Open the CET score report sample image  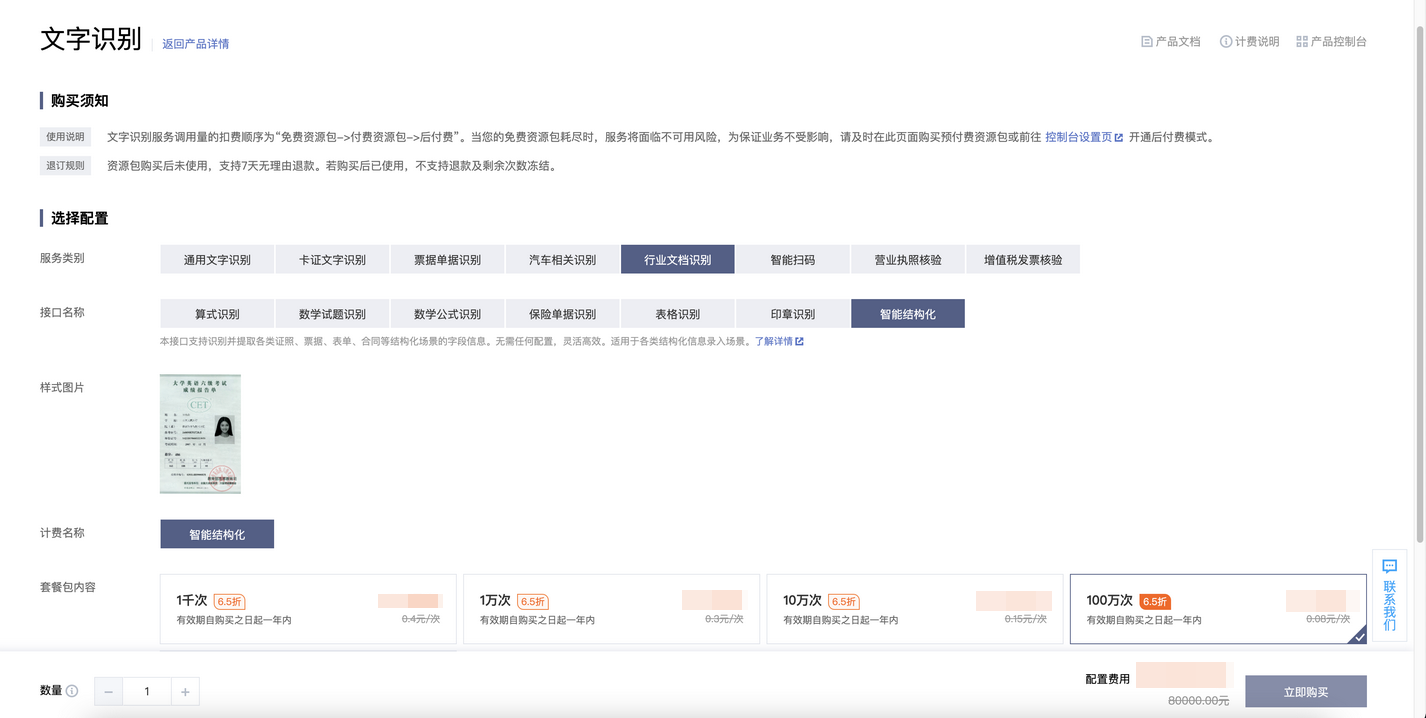pos(200,434)
